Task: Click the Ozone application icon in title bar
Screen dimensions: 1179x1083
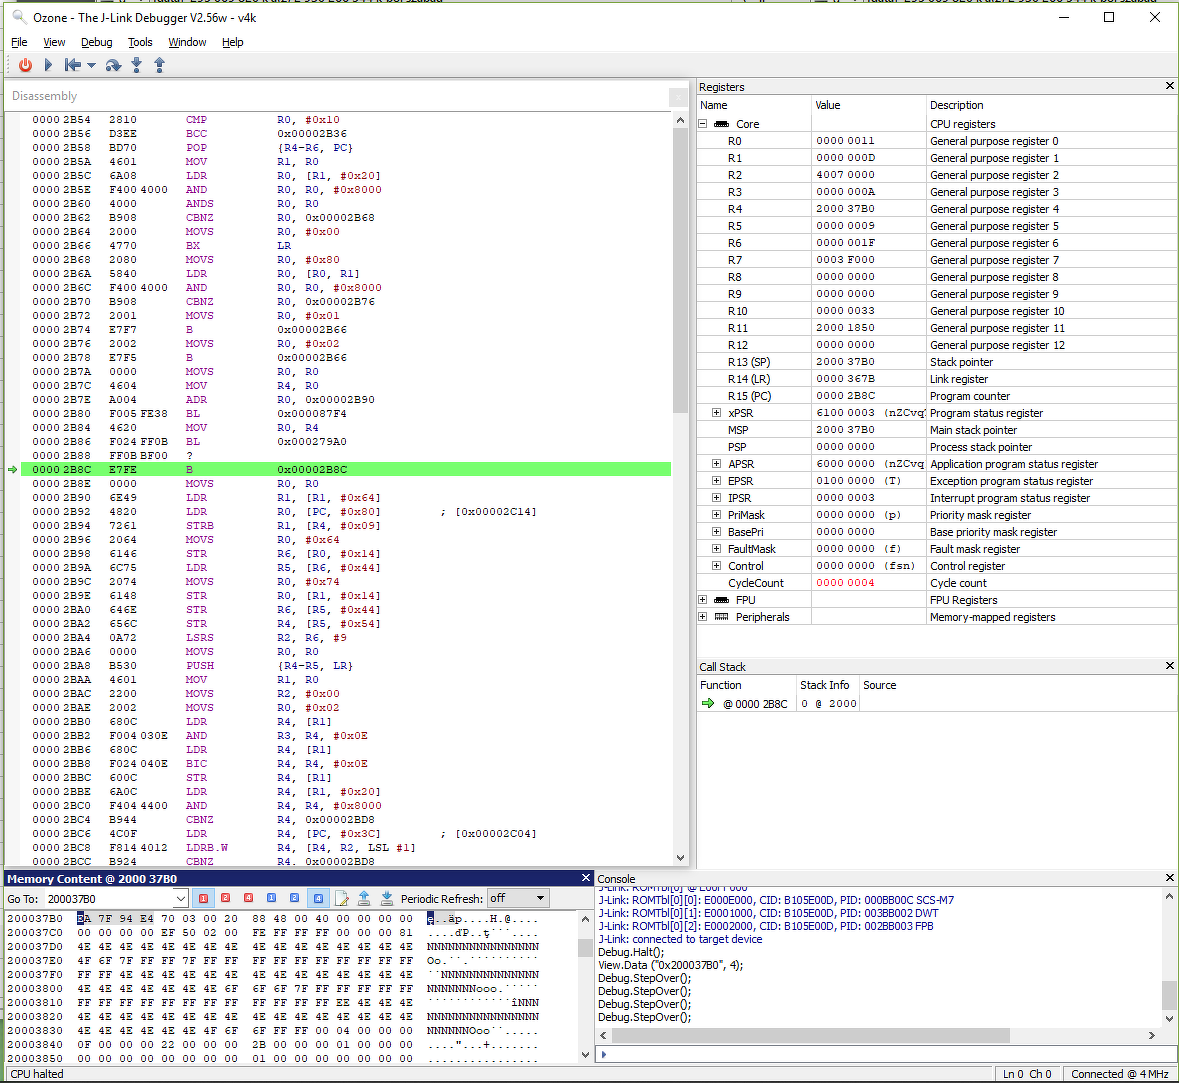Action: click(x=19, y=17)
